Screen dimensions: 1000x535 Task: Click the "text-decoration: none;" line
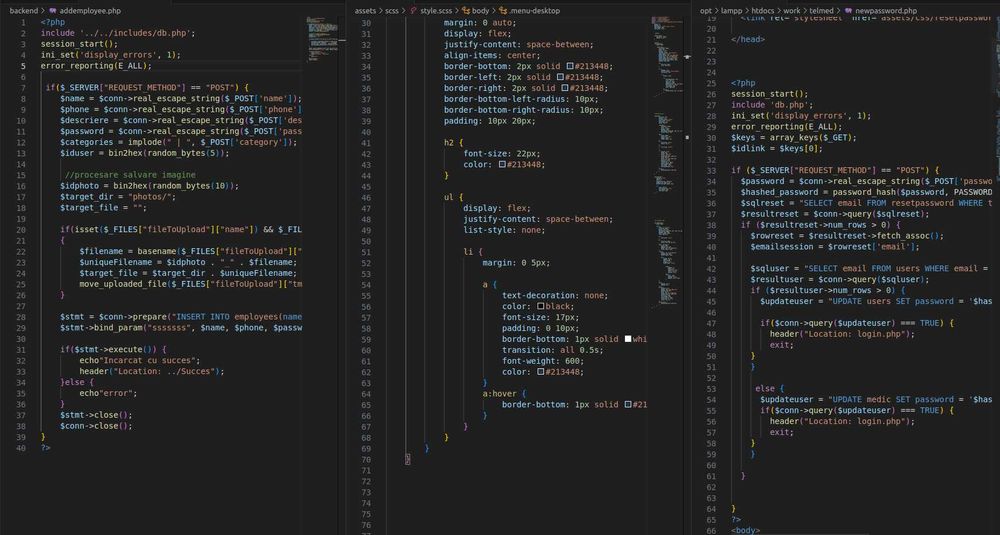click(x=555, y=296)
